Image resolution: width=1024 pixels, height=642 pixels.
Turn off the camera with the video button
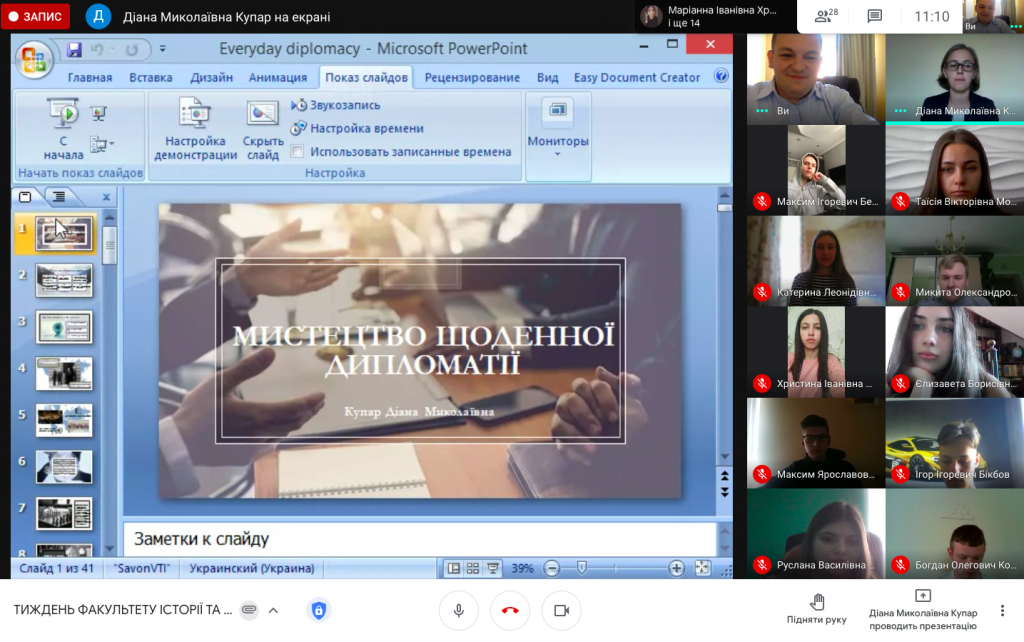(561, 610)
